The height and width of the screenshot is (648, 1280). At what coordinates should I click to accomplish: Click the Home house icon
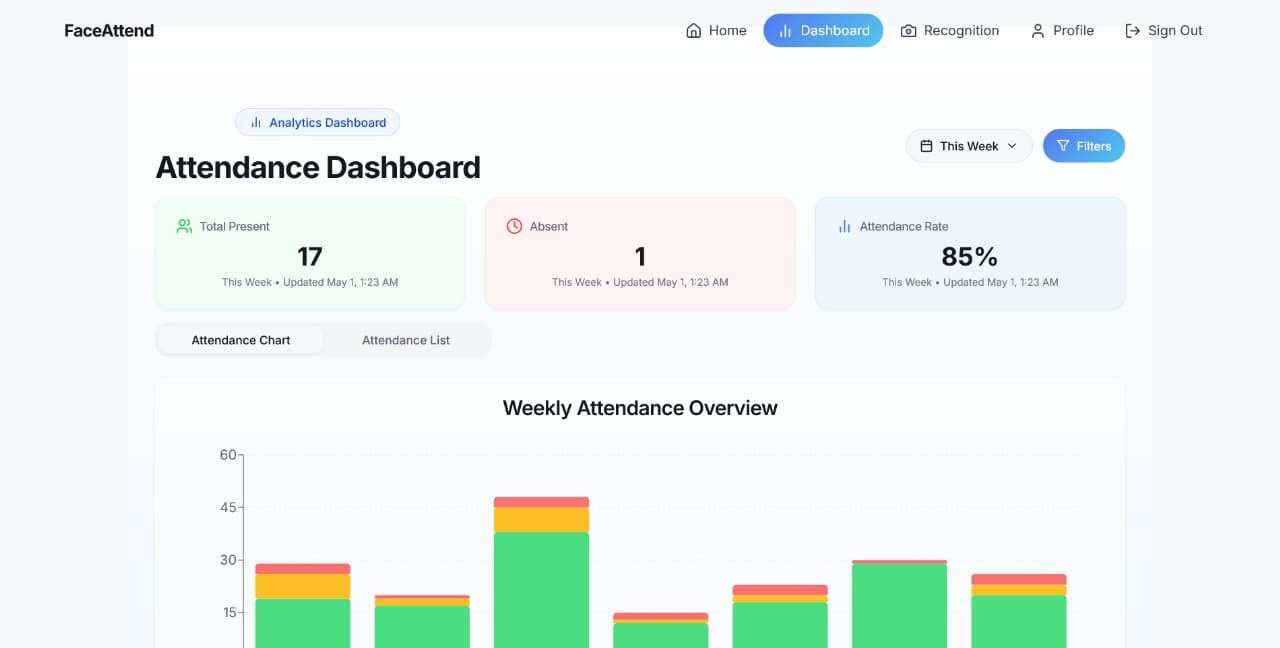[693, 31]
